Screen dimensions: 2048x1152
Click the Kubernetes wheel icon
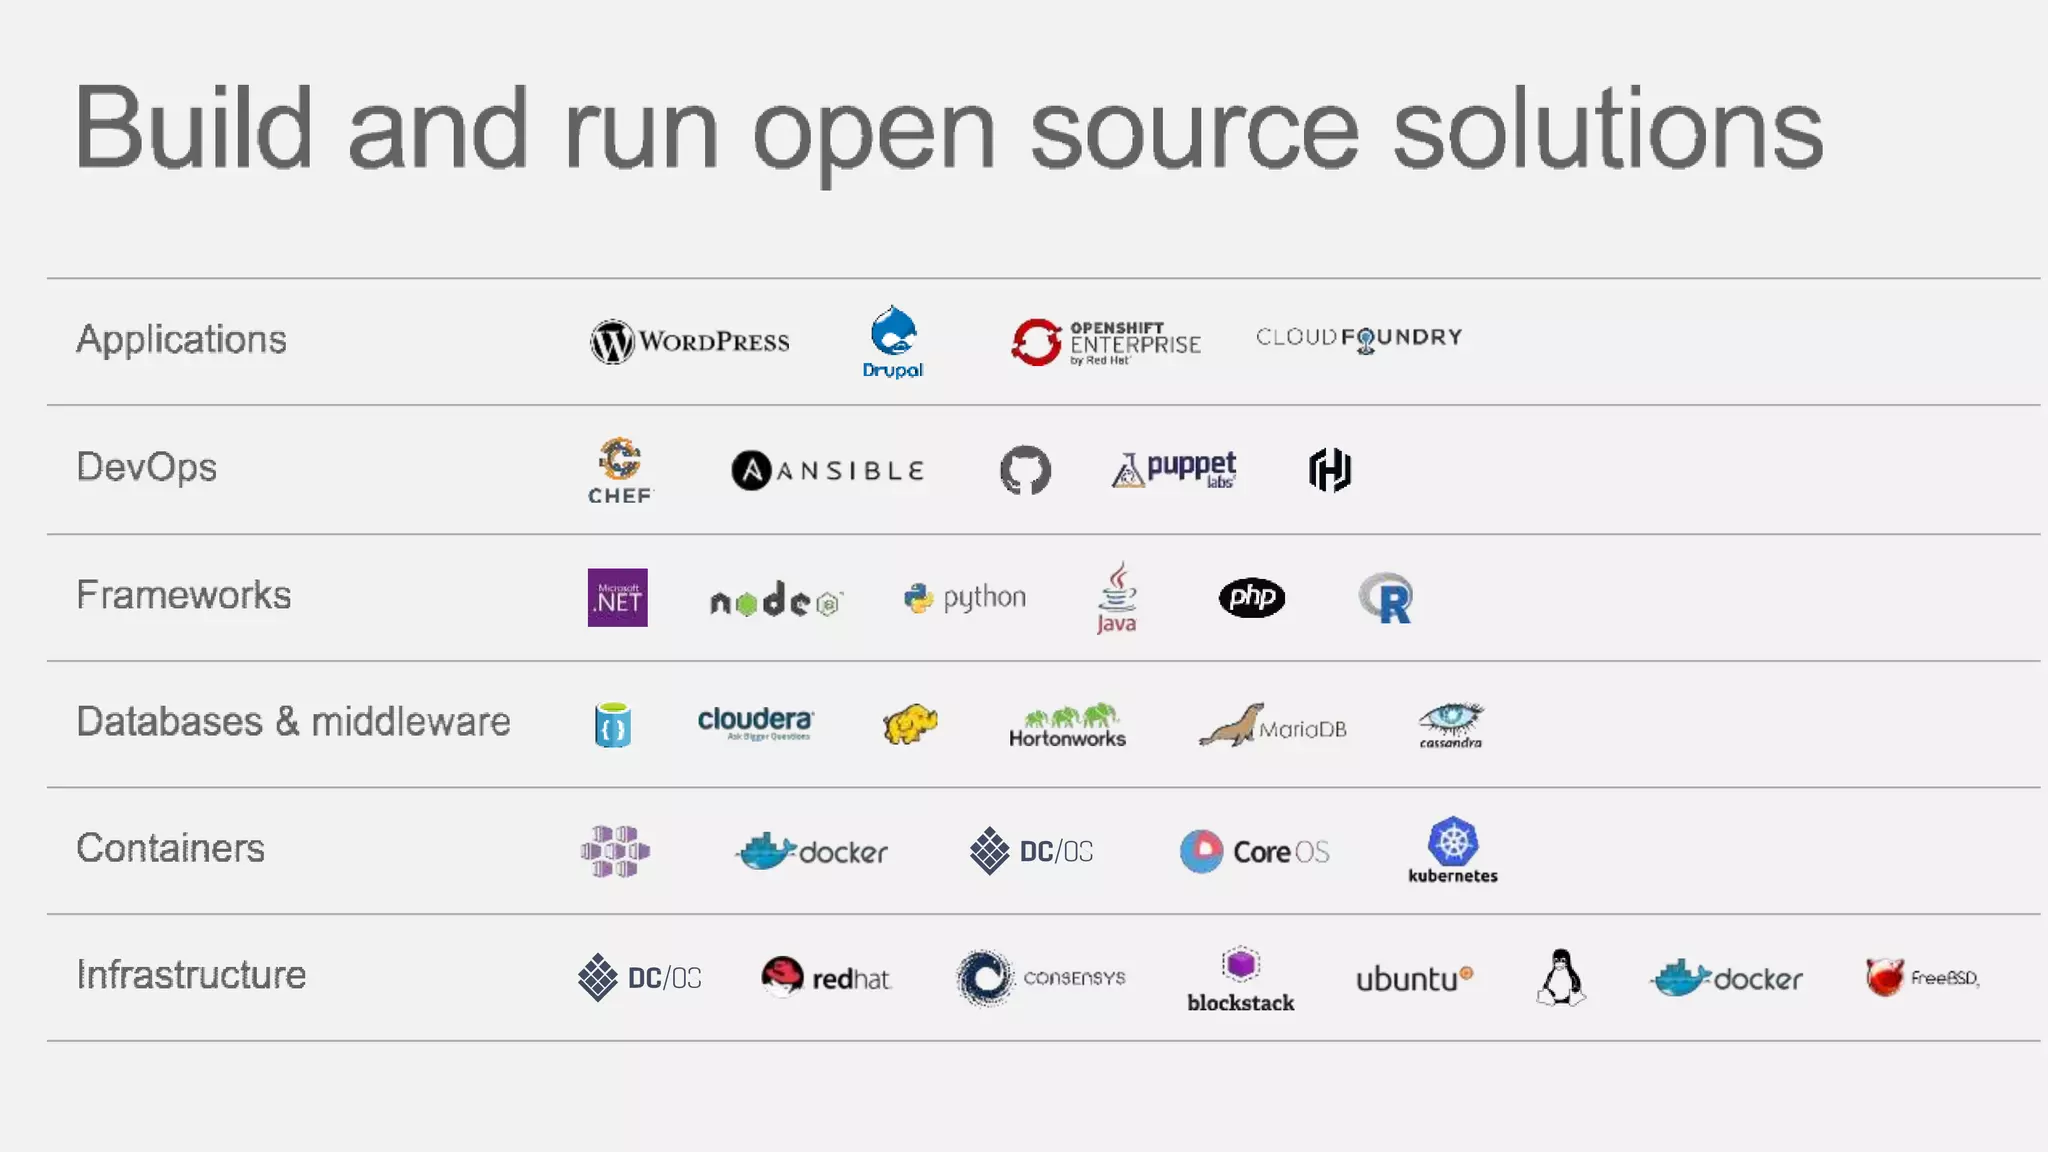point(1453,842)
